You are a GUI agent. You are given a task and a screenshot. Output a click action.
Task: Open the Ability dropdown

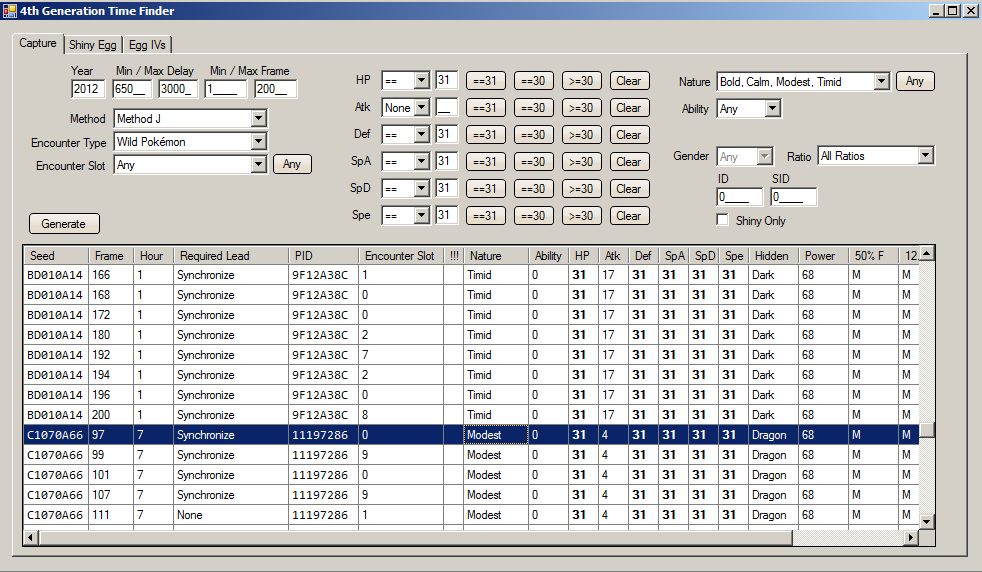[x=773, y=108]
